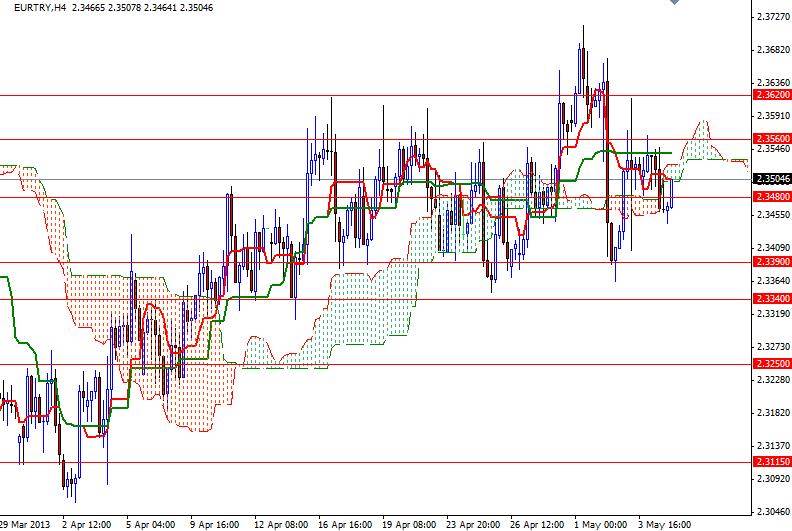Click the 2.33640 price axis value
792x531 pixels.
[x=773, y=280]
